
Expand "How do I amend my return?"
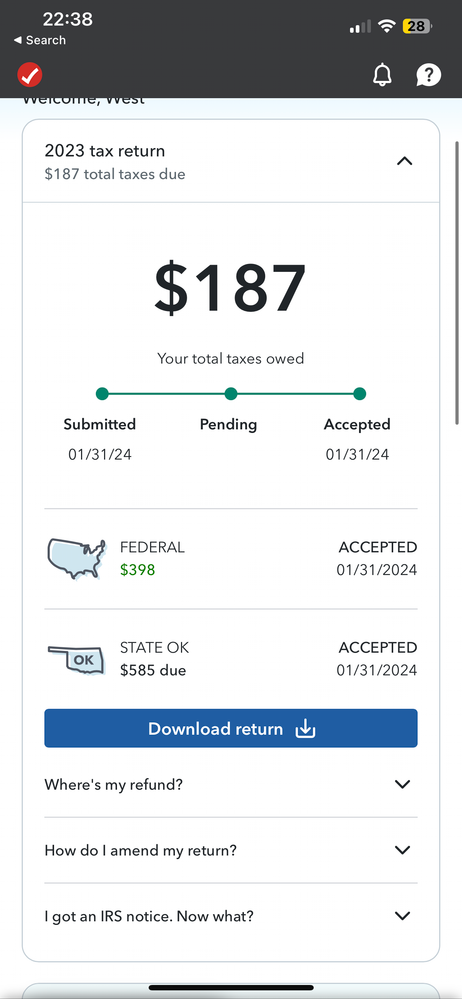pyautogui.click(x=231, y=850)
